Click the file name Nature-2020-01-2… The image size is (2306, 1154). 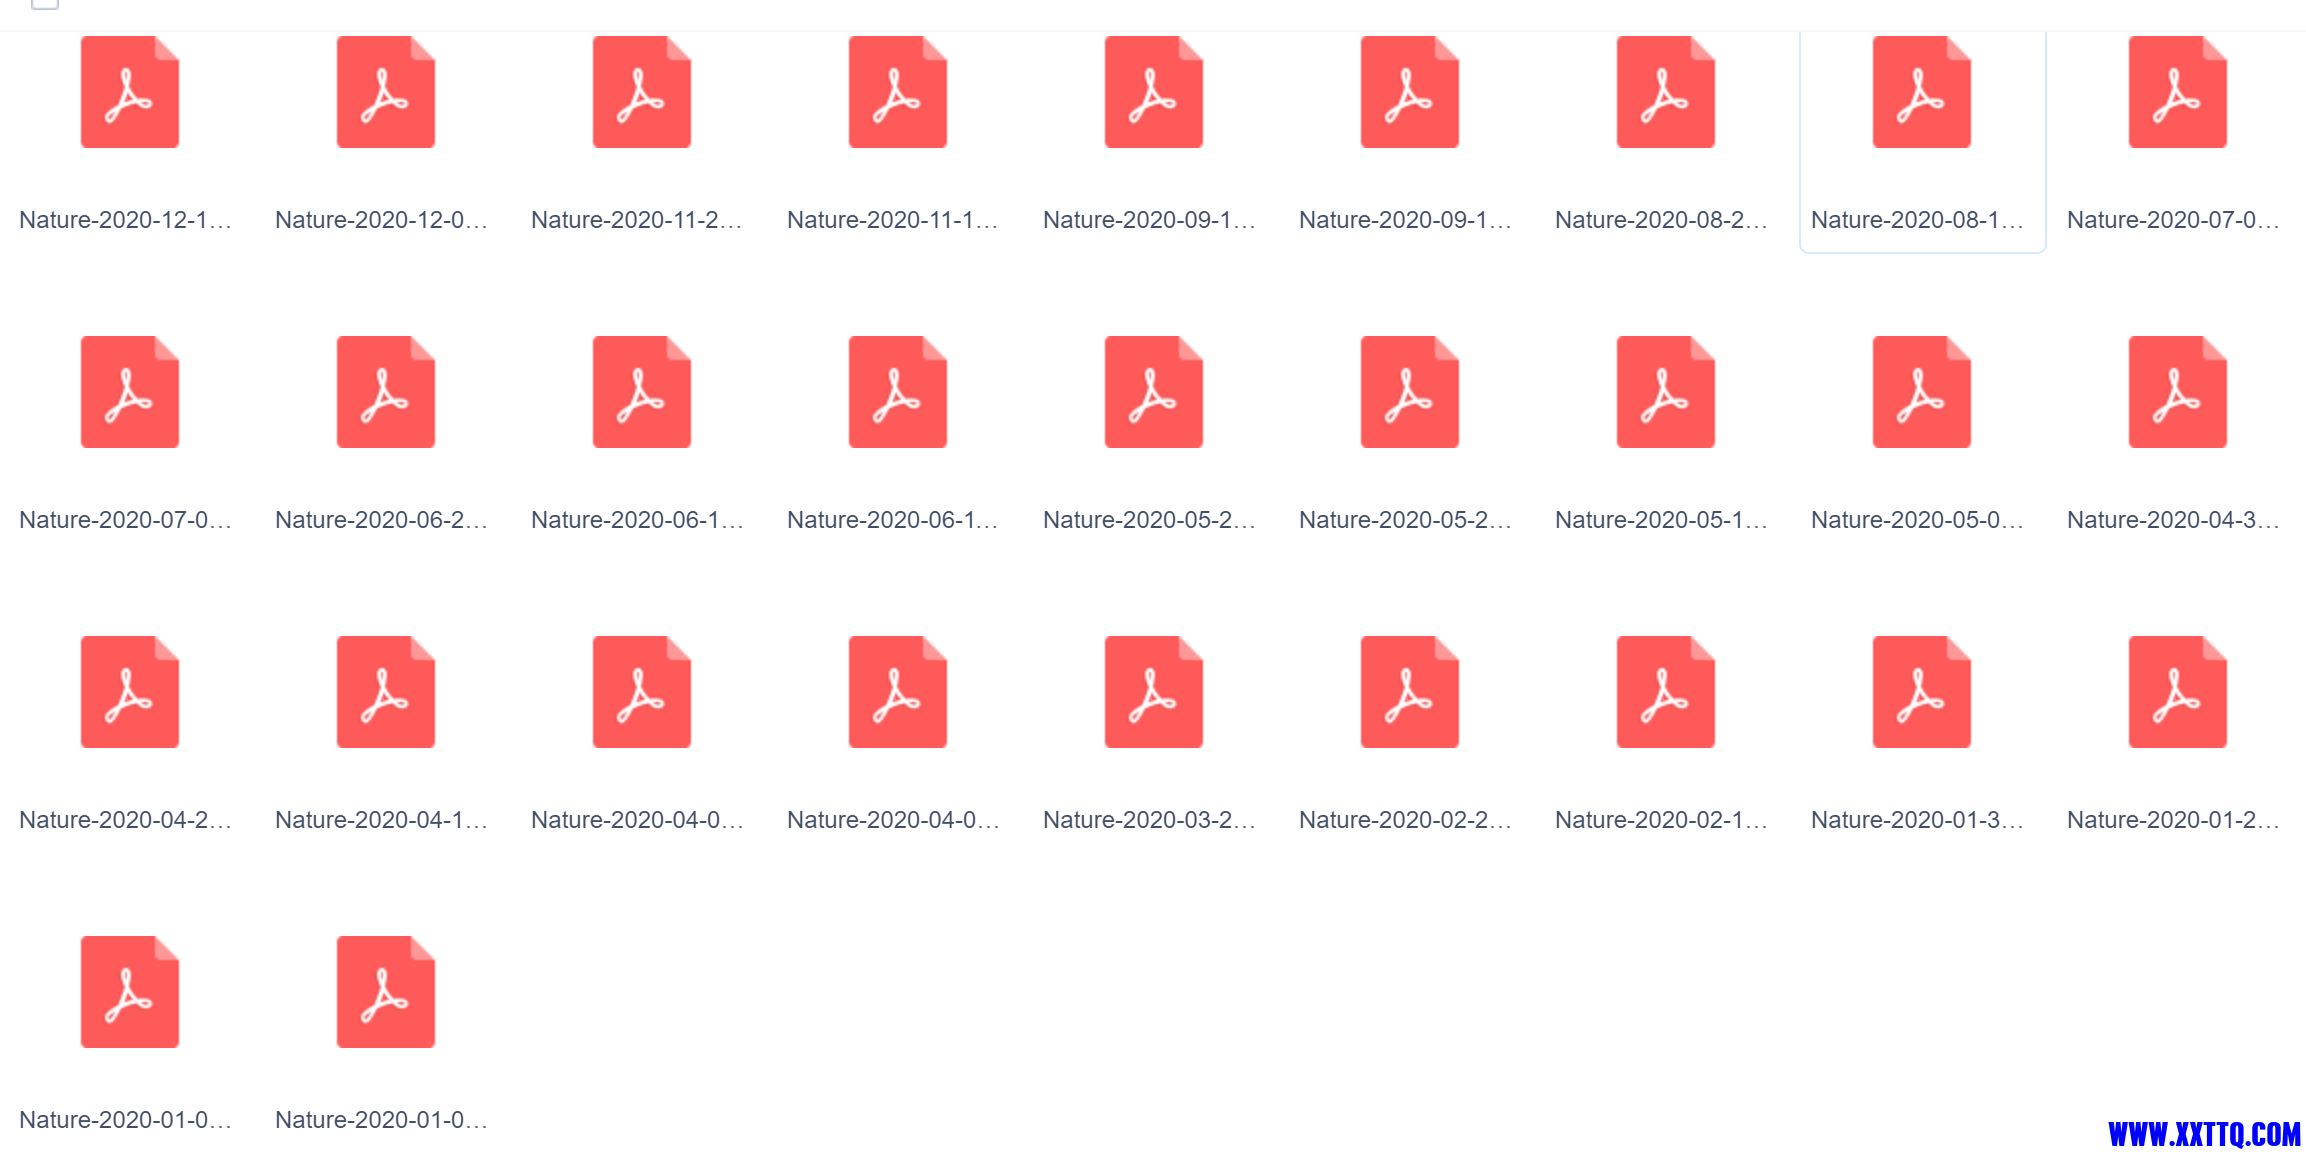tap(2173, 820)
